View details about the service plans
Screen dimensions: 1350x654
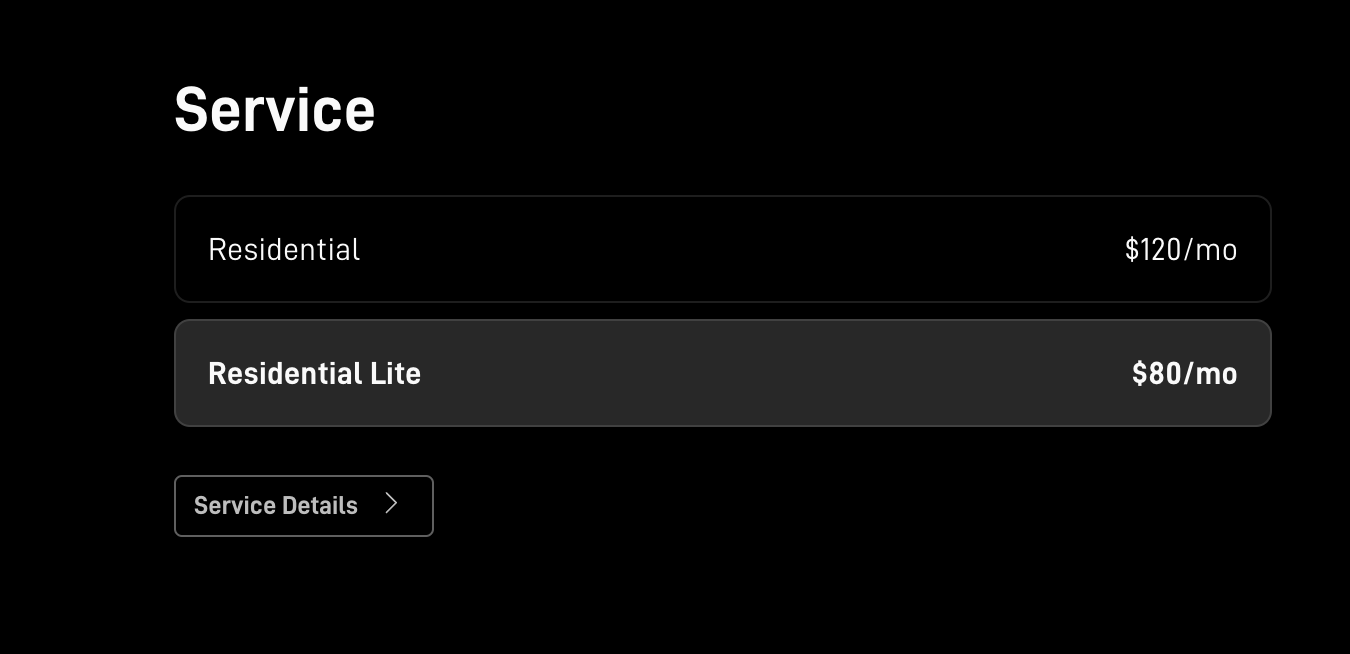coord(303,506)
